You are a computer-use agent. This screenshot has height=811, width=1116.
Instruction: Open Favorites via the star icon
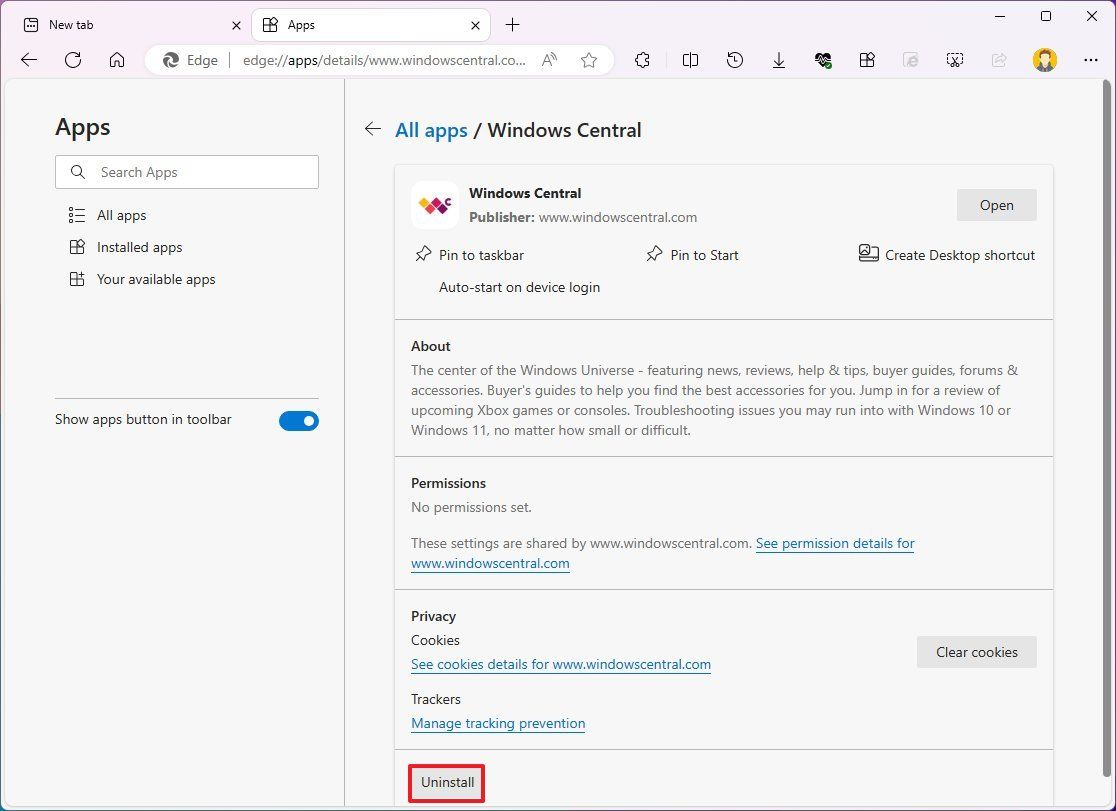(590, 60)
